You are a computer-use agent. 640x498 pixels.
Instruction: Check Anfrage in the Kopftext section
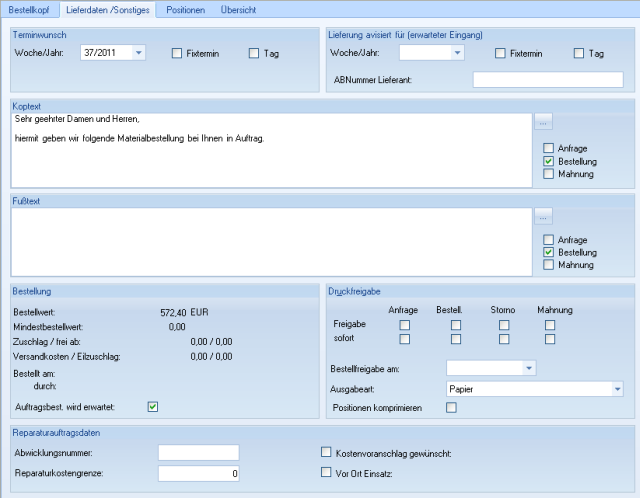coord(548,149)
